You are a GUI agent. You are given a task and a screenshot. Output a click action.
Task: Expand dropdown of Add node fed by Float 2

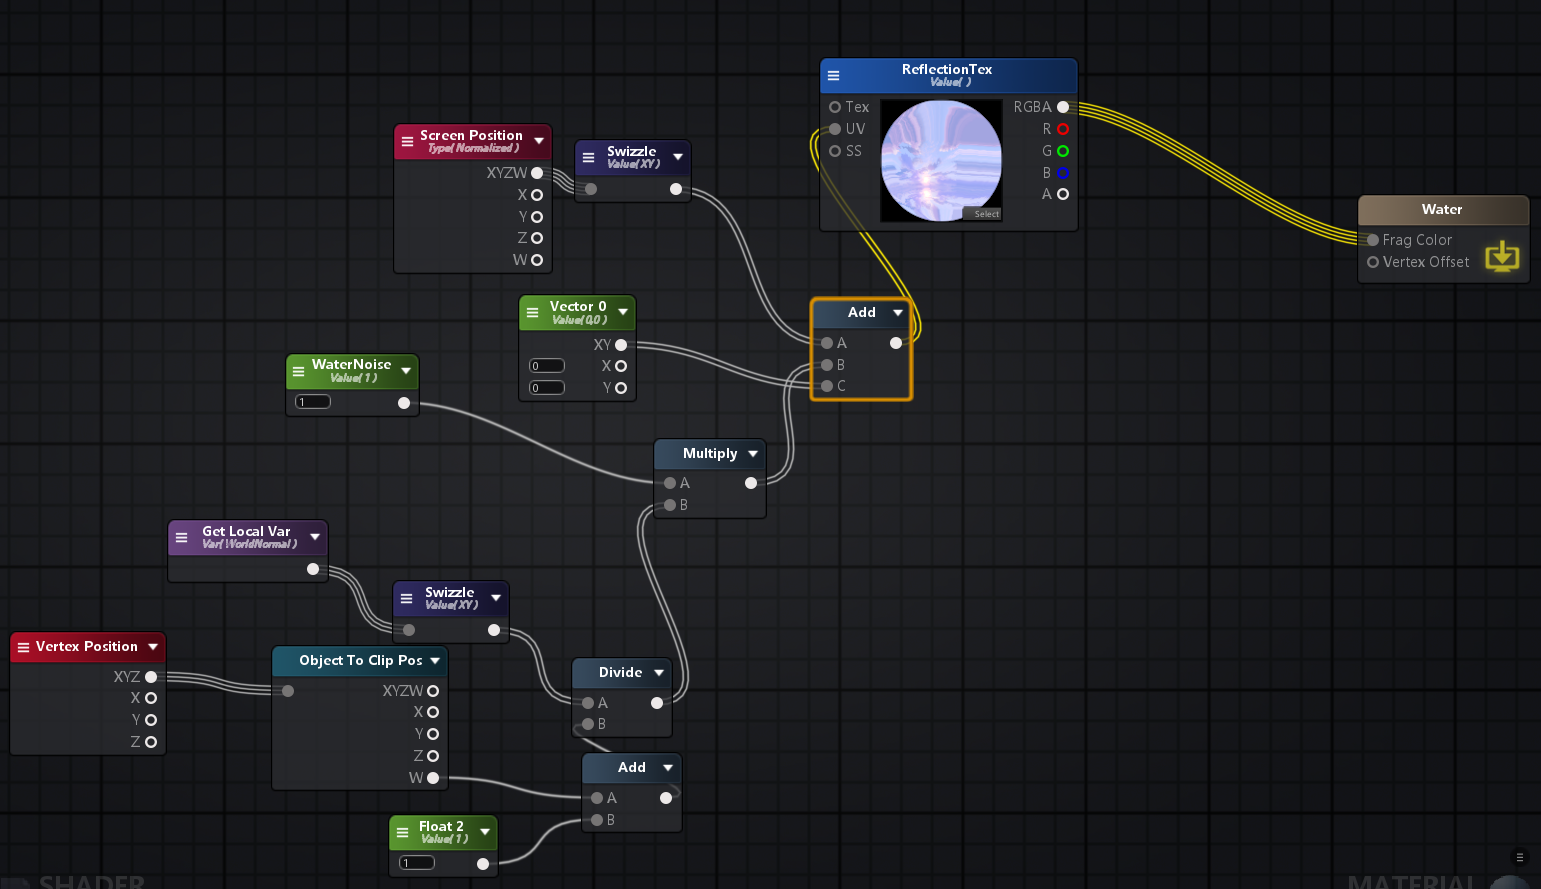[668, 768]
